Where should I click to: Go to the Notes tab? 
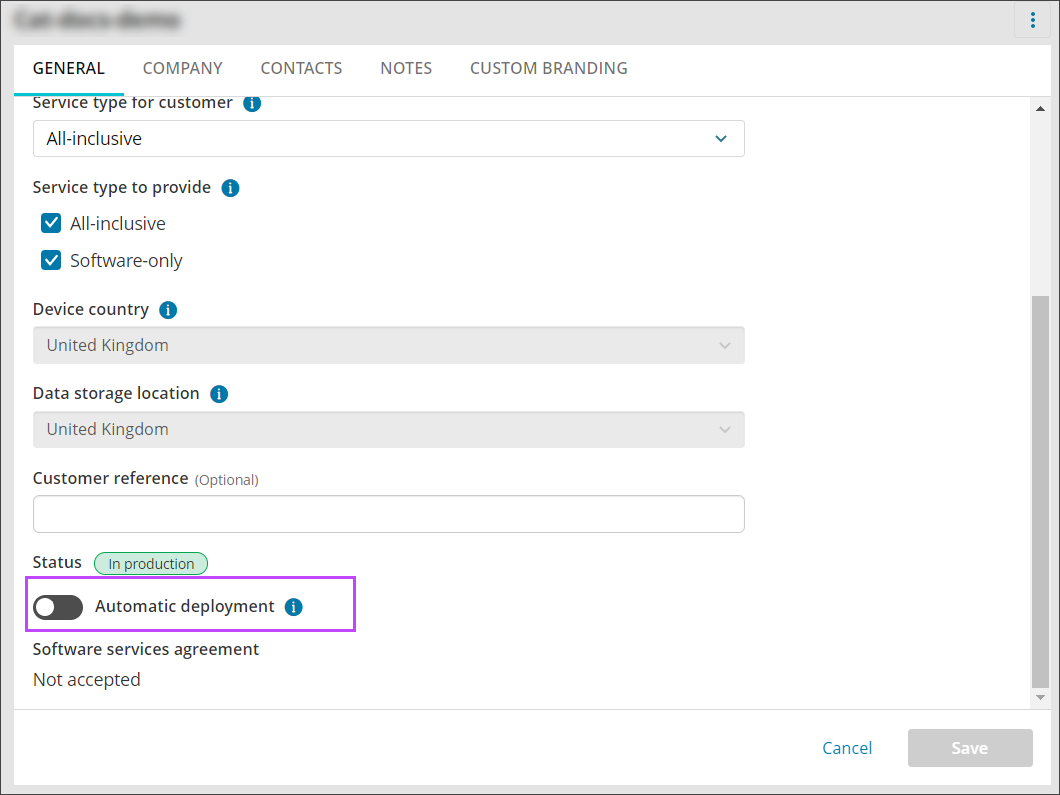(406, 68)
